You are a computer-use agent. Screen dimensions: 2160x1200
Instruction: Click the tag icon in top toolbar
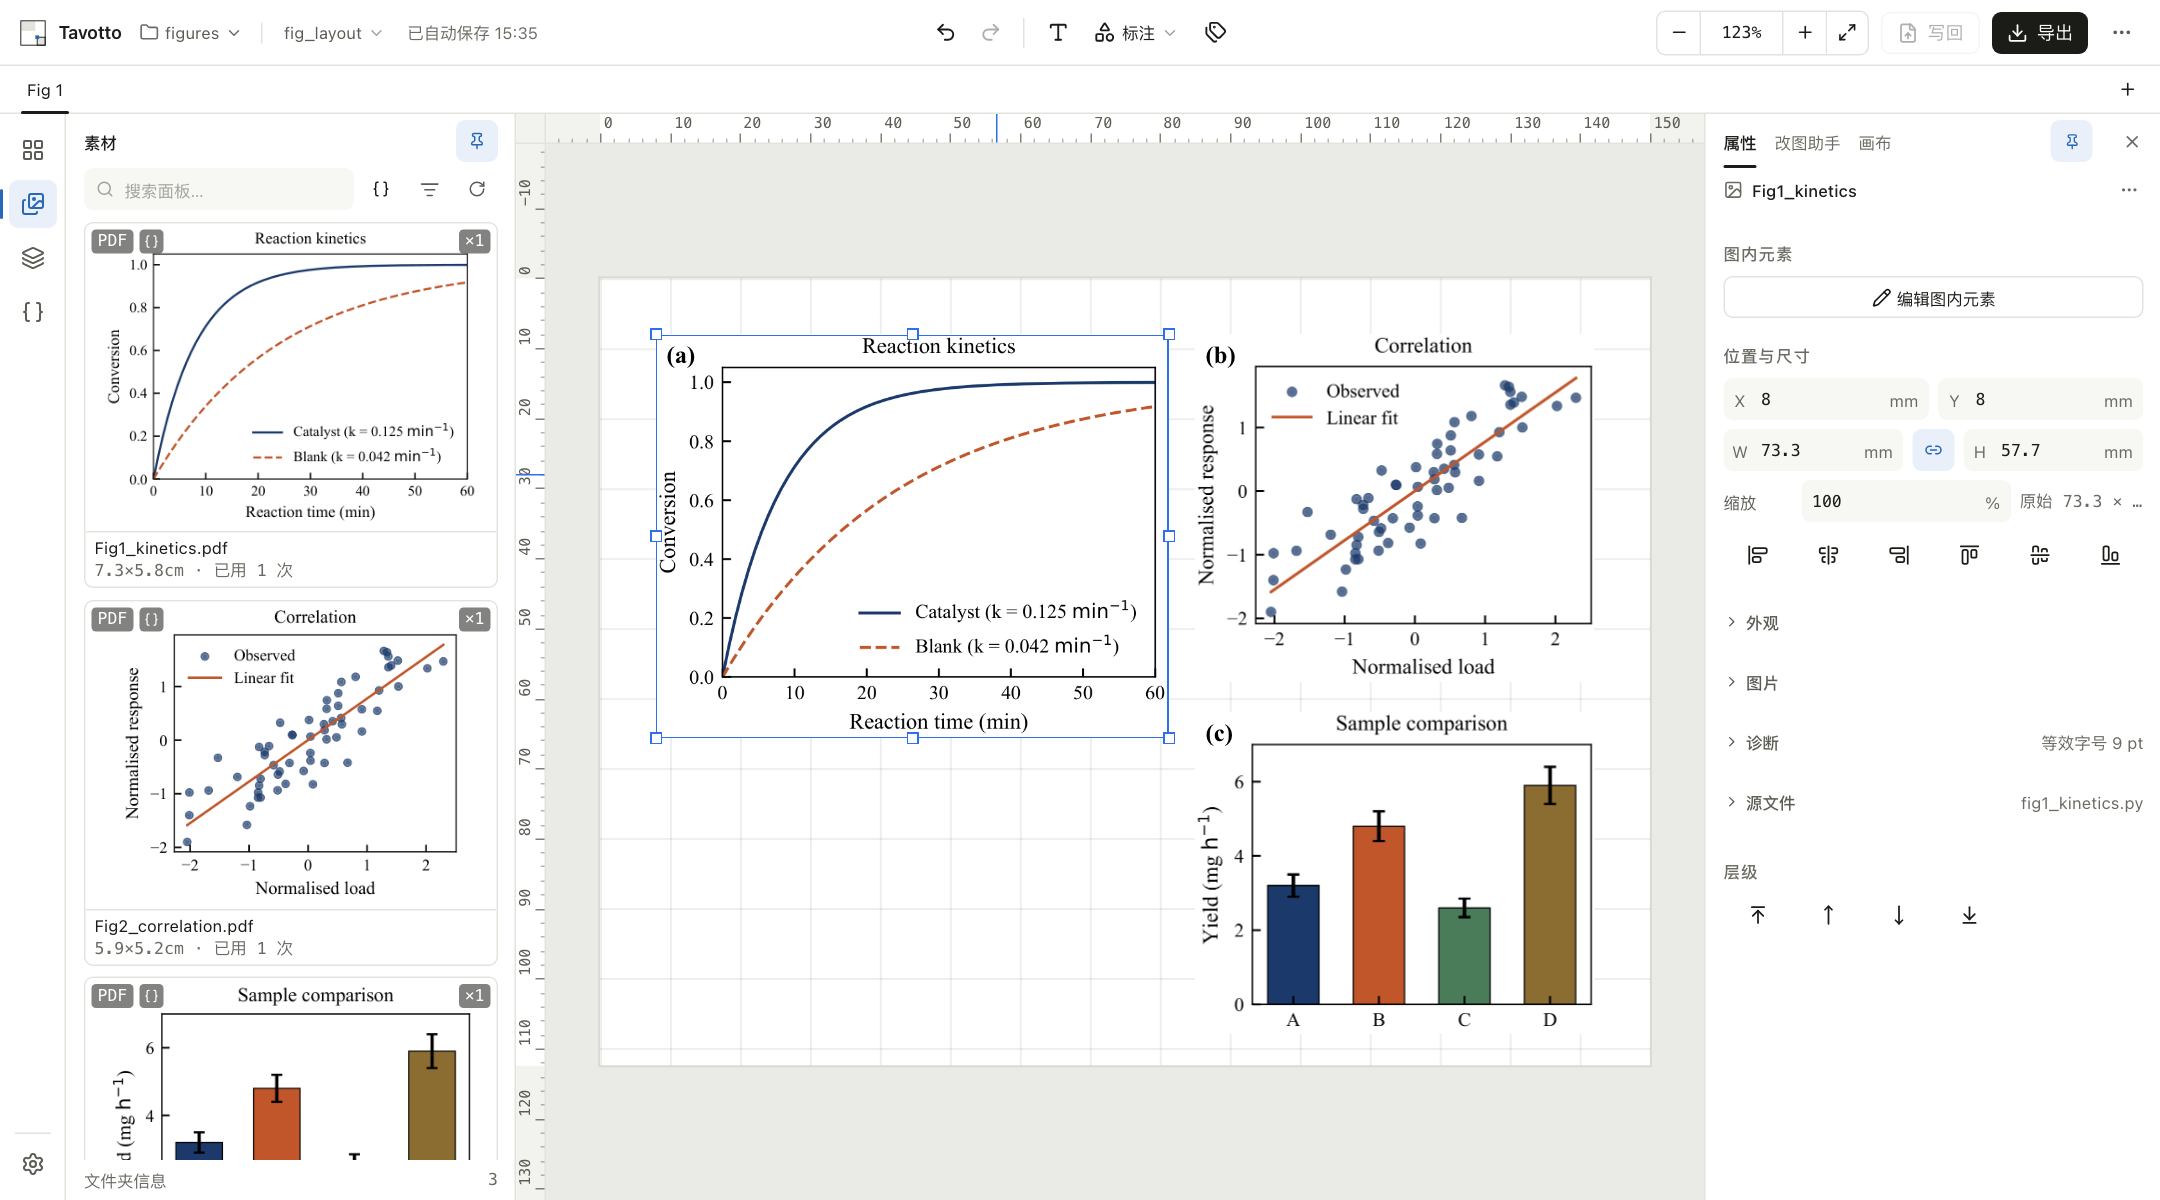tap(1215, 33)
